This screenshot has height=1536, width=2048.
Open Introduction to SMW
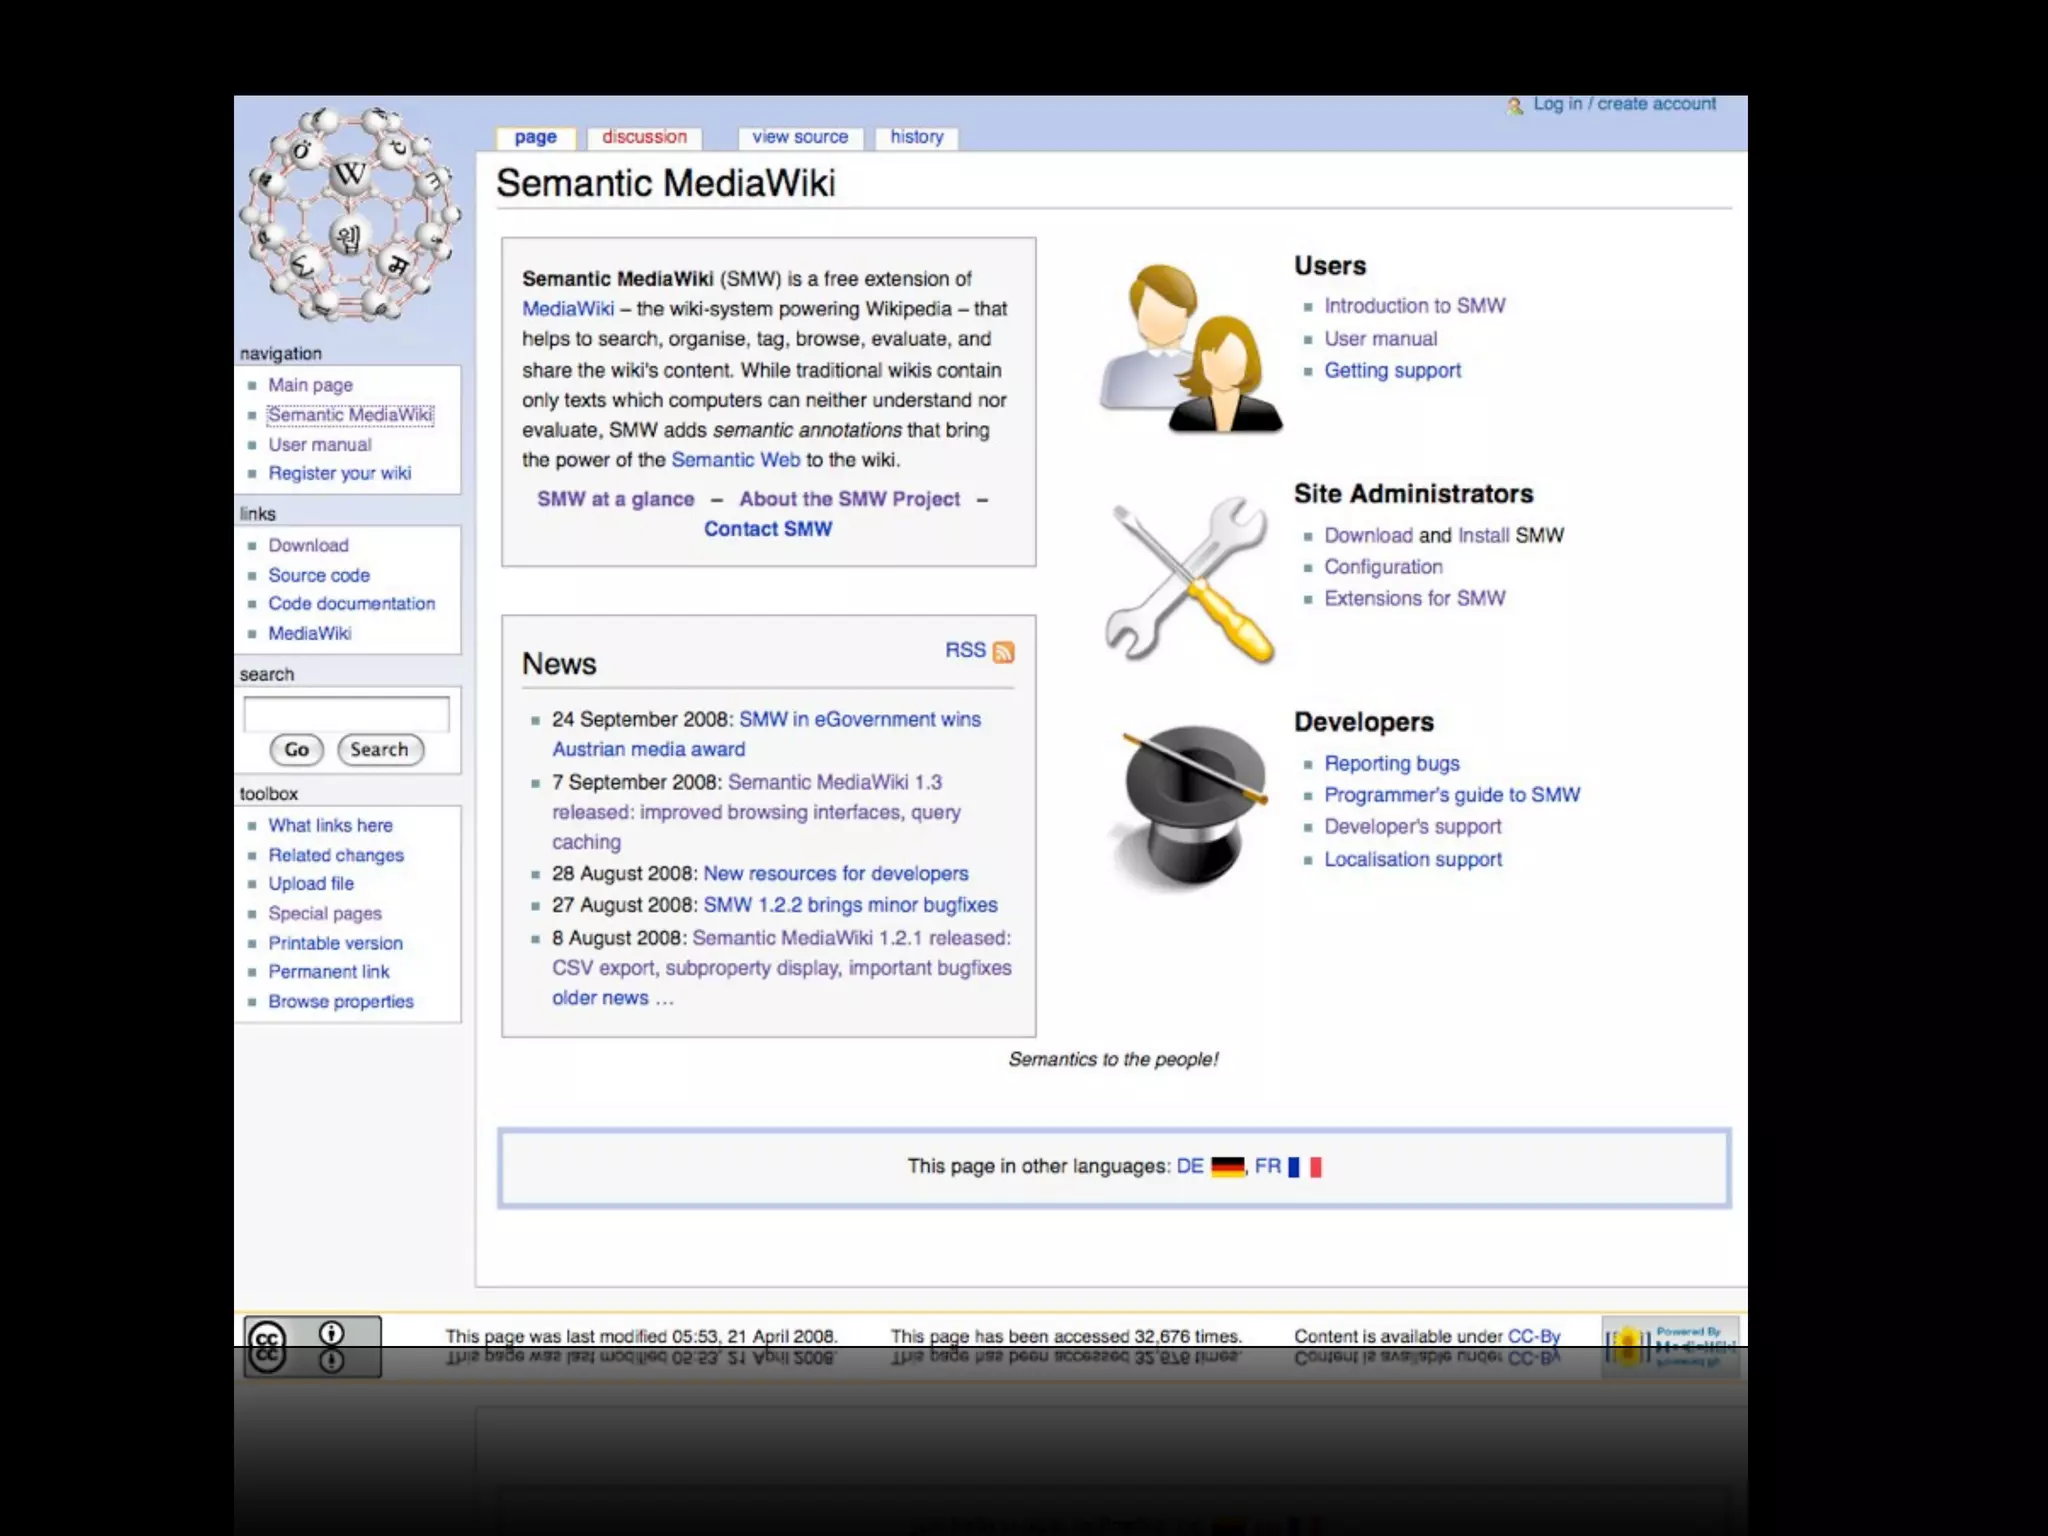pos(1415,306)
